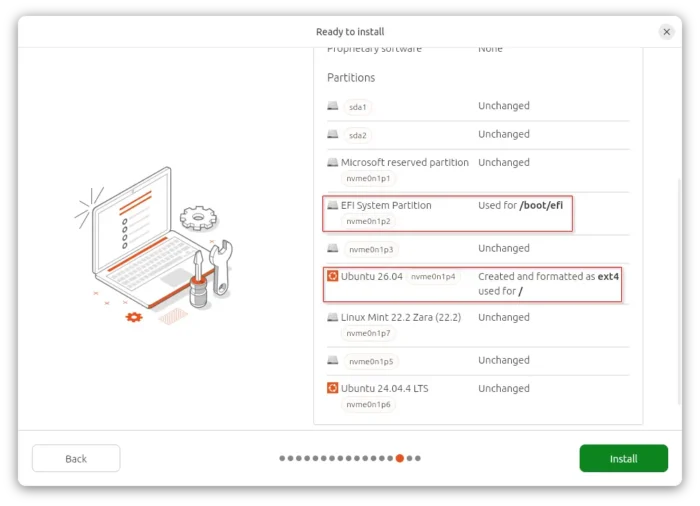Click the first progress indicator dot
Image resolution: width=700 pixels, height=506 pixels.
pos(282,458)
